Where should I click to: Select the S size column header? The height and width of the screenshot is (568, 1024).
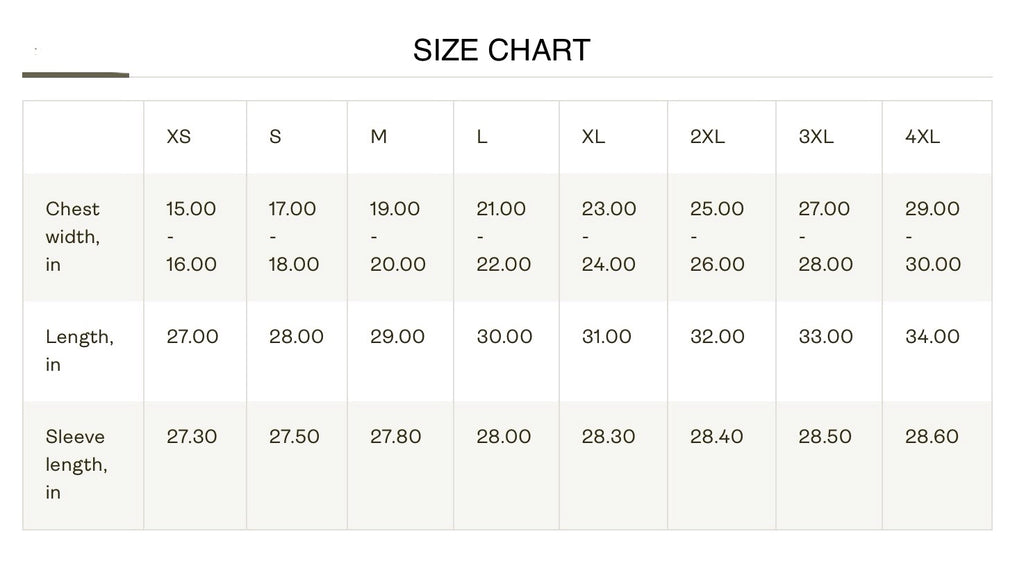coord(275,137)
